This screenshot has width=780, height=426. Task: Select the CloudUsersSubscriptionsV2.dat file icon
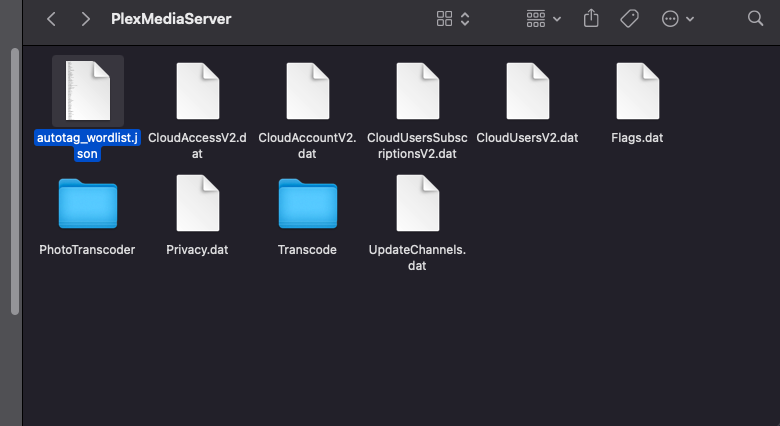(417, 91)
